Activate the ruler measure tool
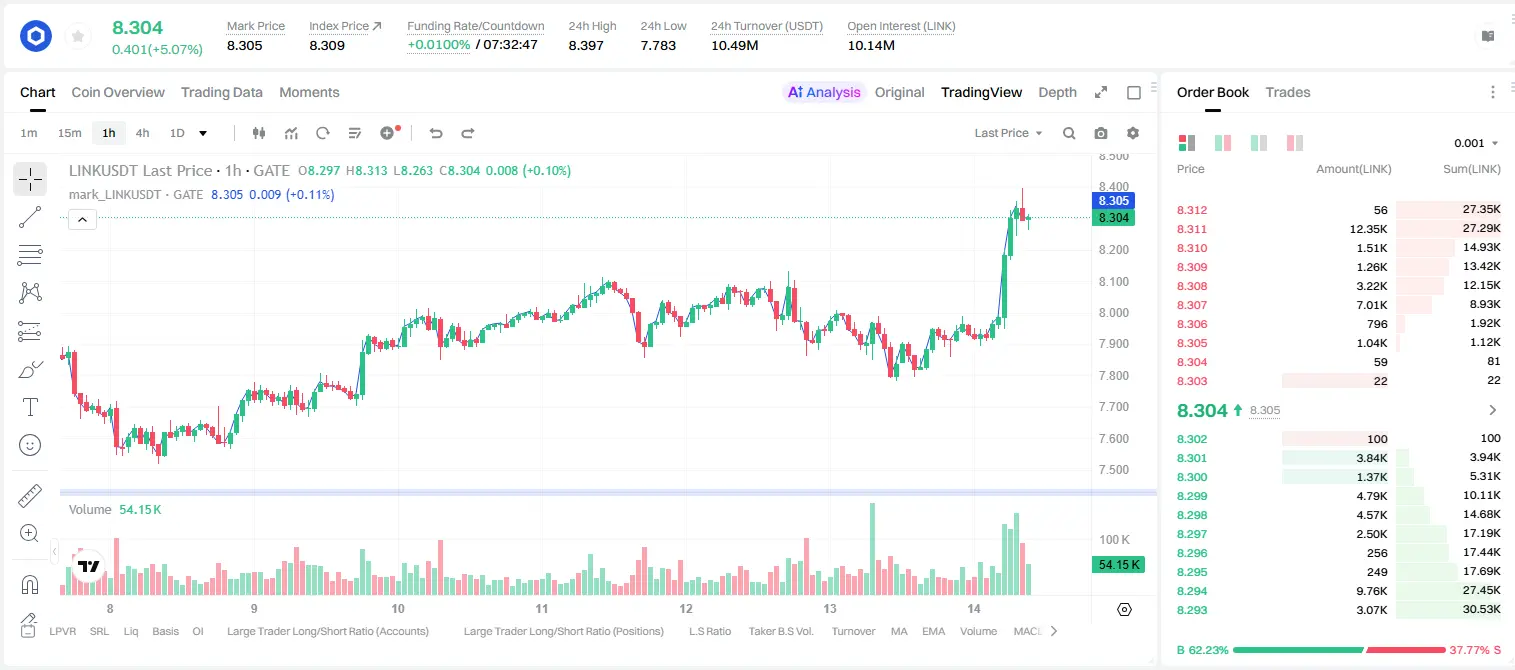This screenshot has height=670, width=1515. (30, 497)
